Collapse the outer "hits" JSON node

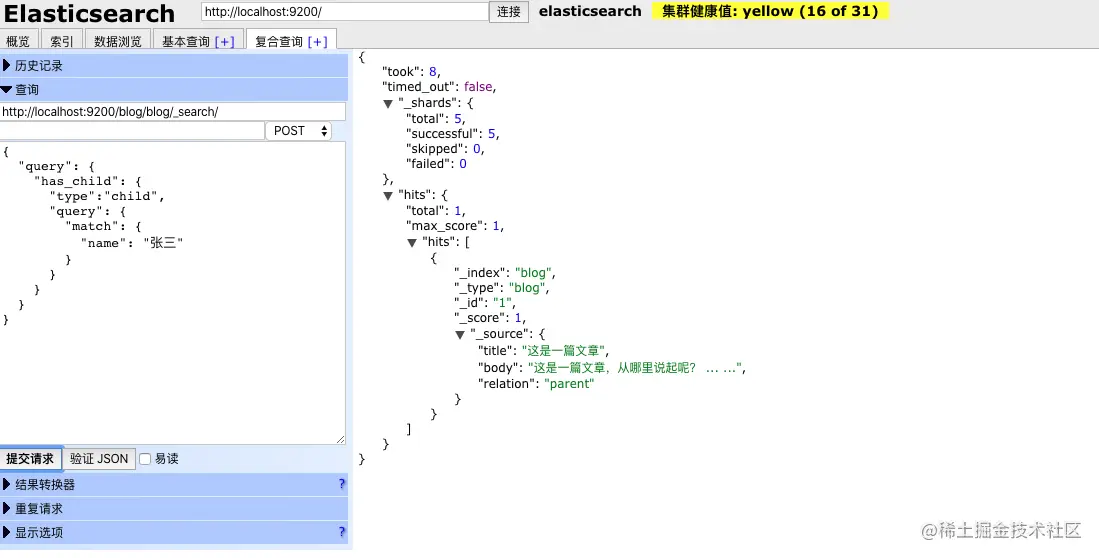pos(388,196)
